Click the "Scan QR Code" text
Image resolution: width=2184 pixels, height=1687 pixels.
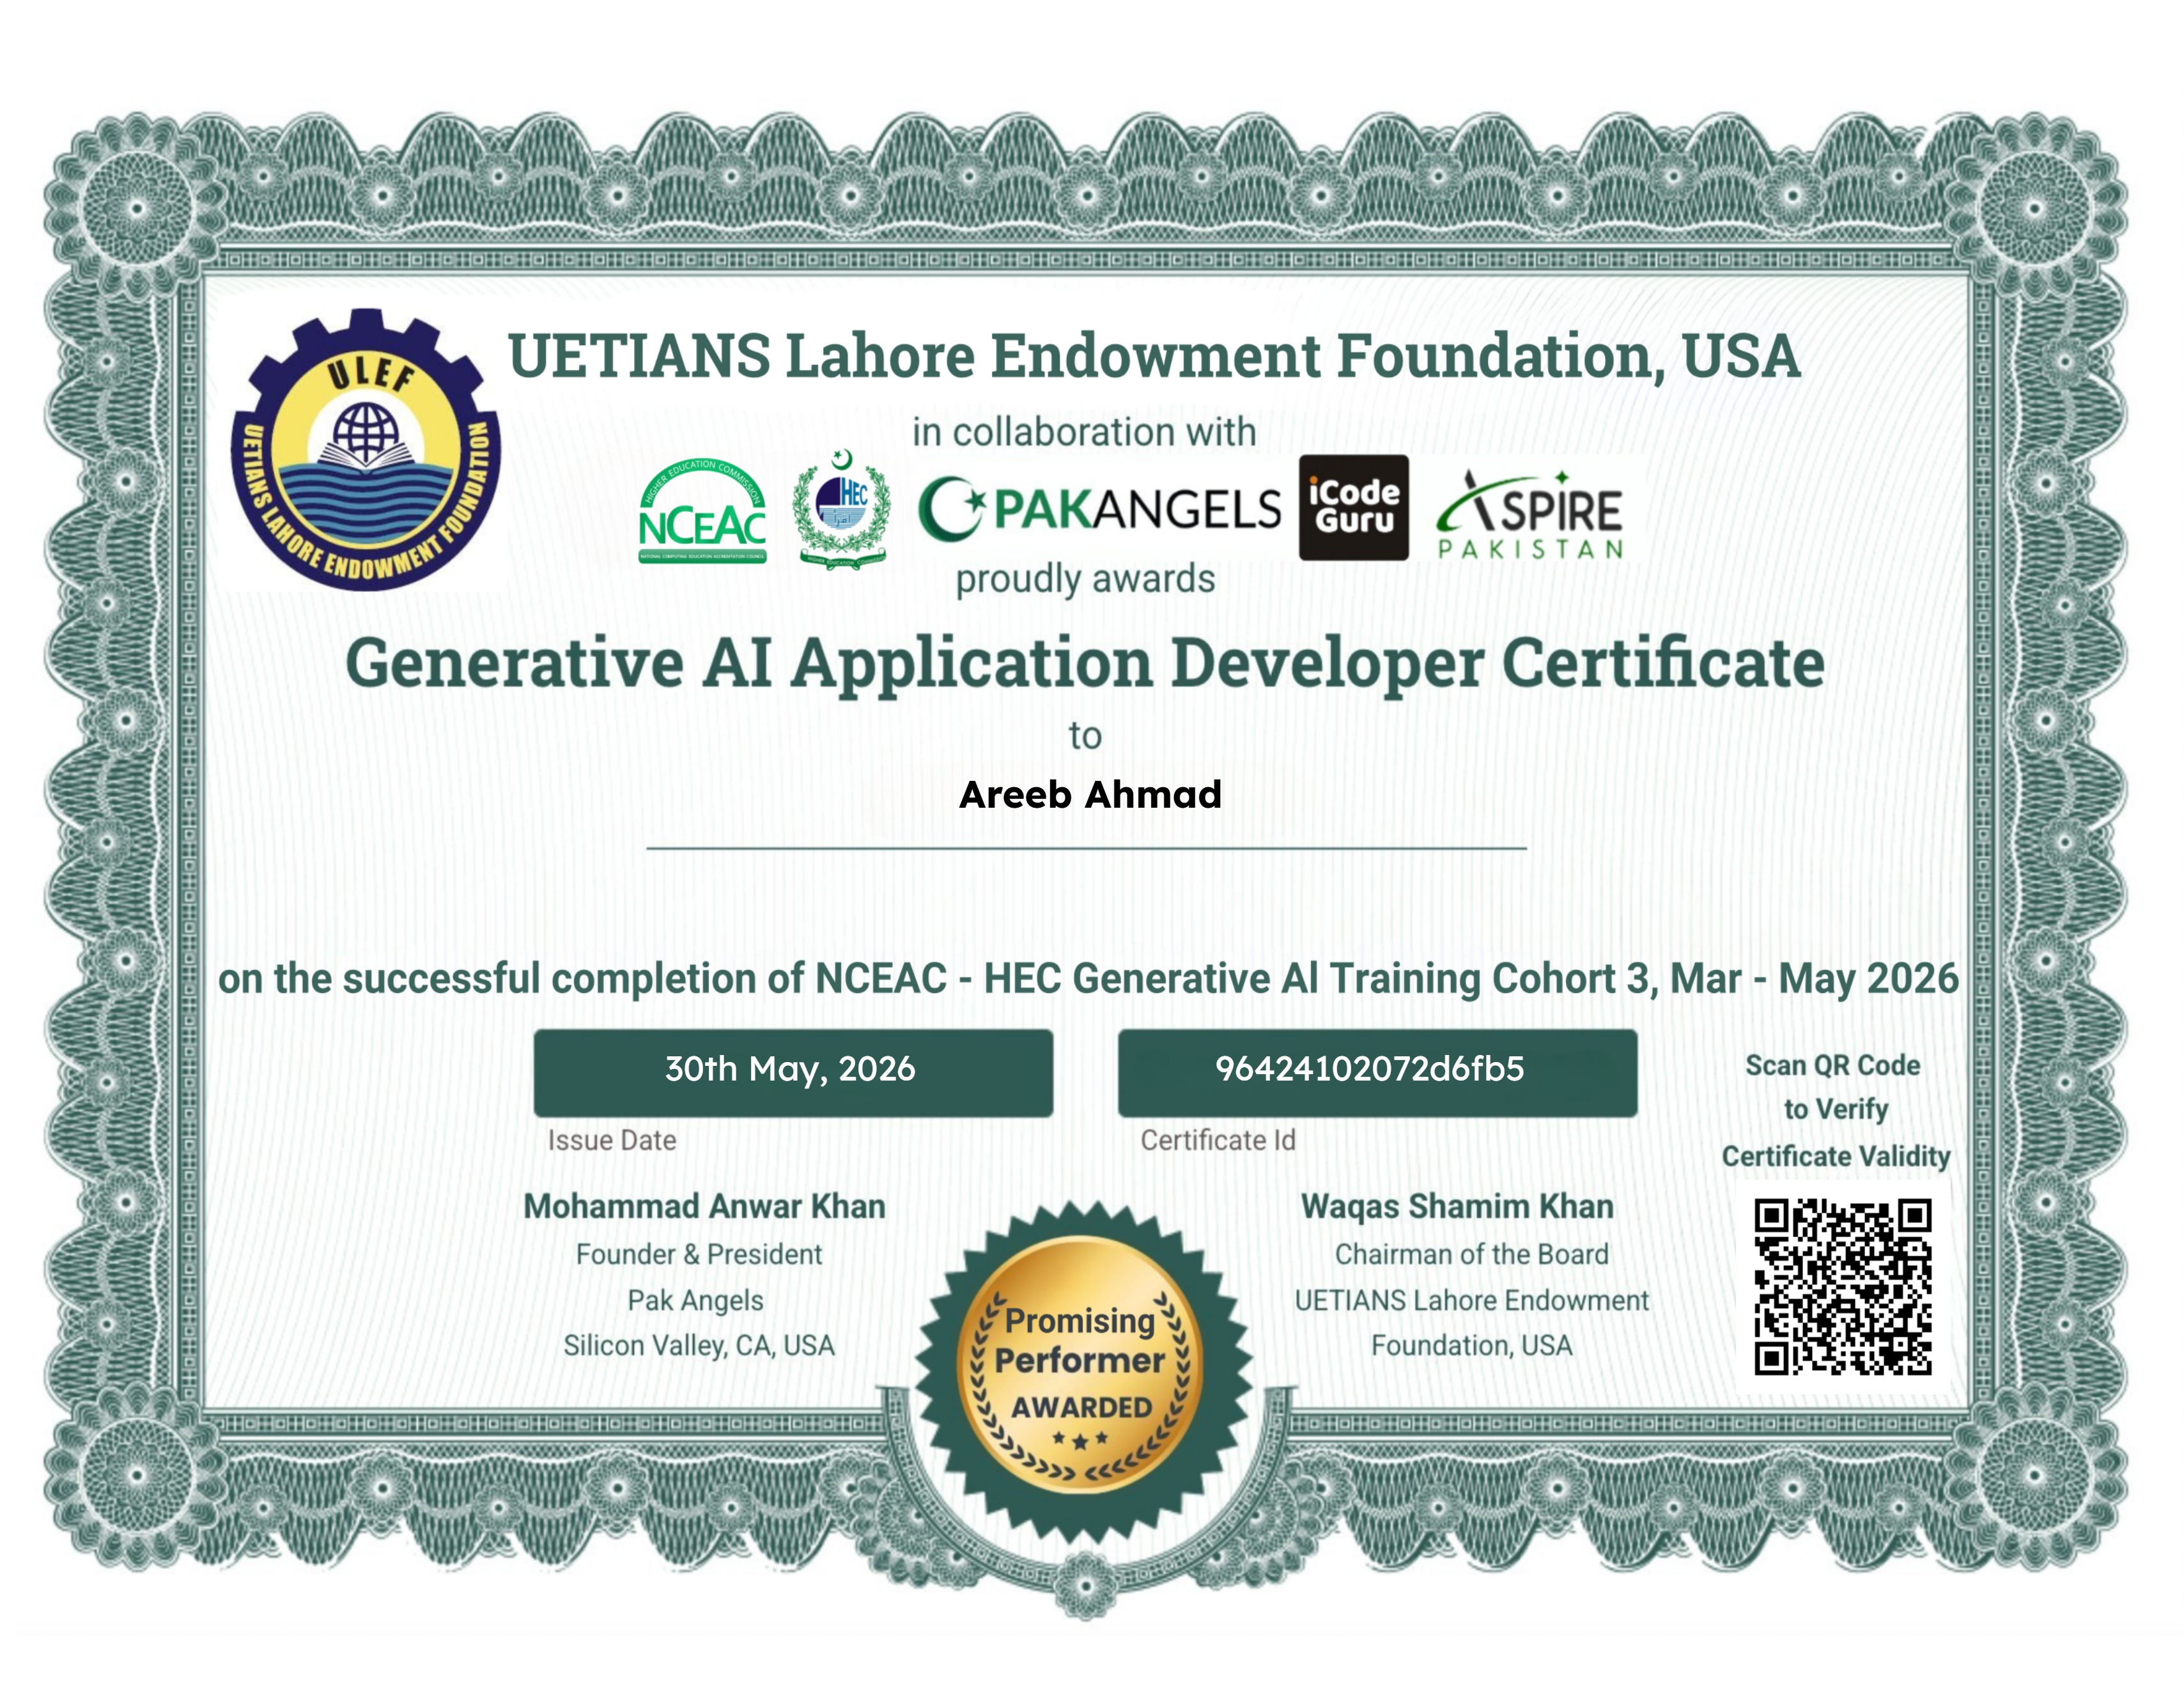click(x=1833, y=1066)
